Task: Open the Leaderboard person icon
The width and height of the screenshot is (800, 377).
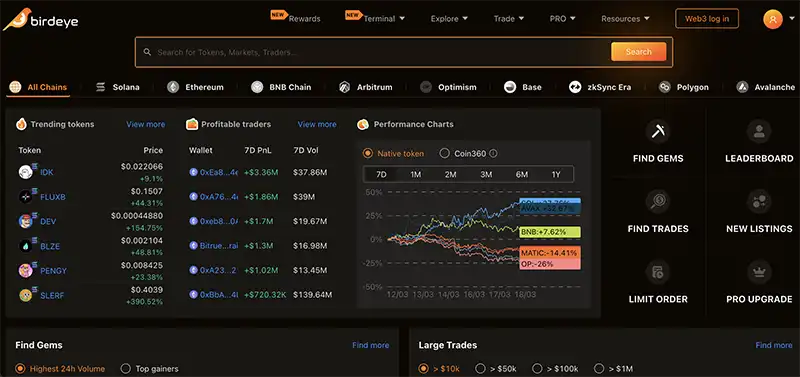Action: tap(759, 132)
